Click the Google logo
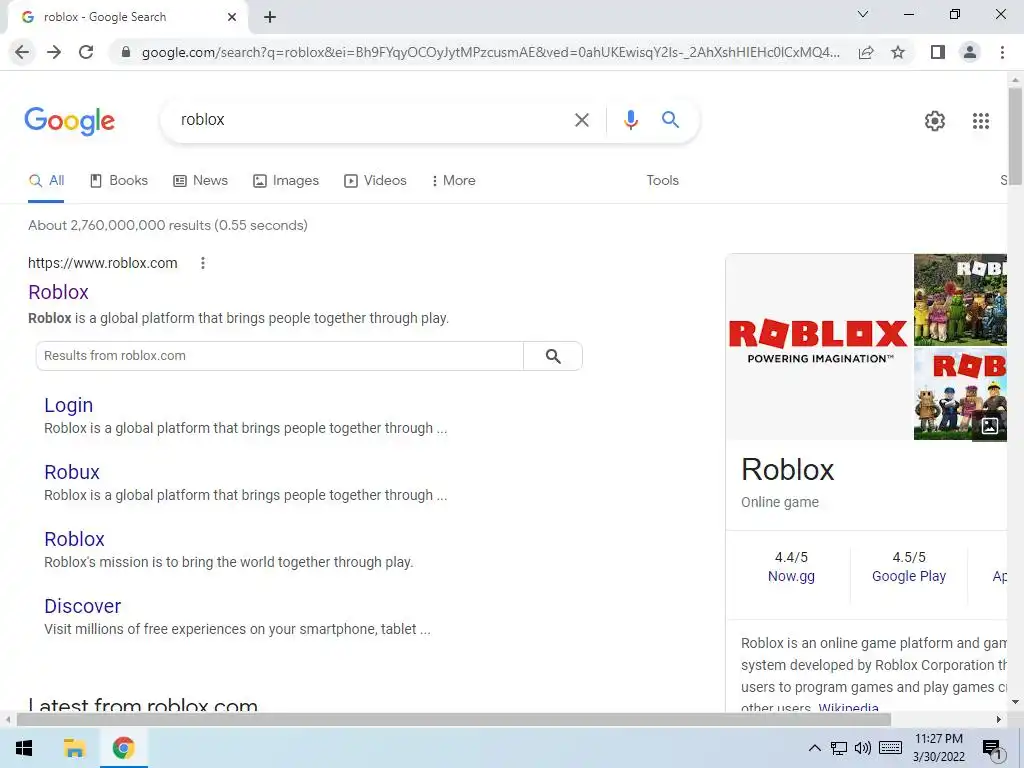The image size is (1024, 768). click(x=70, y=121)
